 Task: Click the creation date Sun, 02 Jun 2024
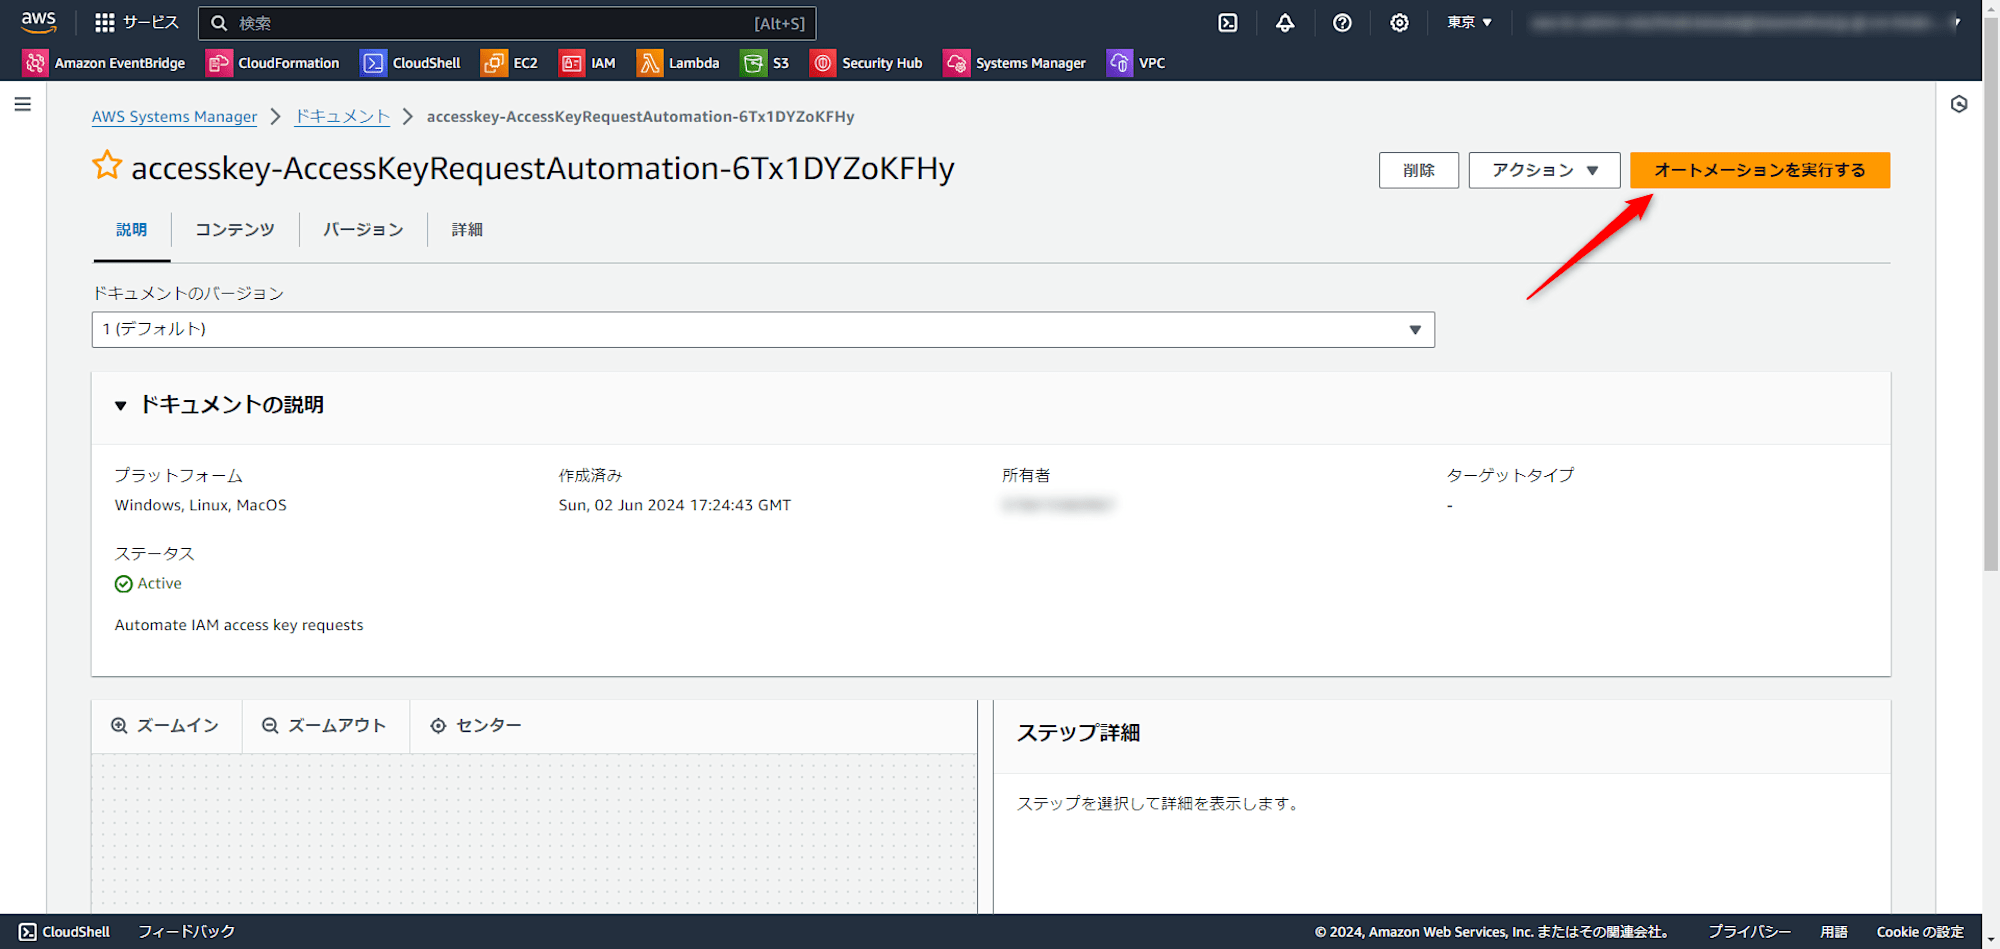675,506
